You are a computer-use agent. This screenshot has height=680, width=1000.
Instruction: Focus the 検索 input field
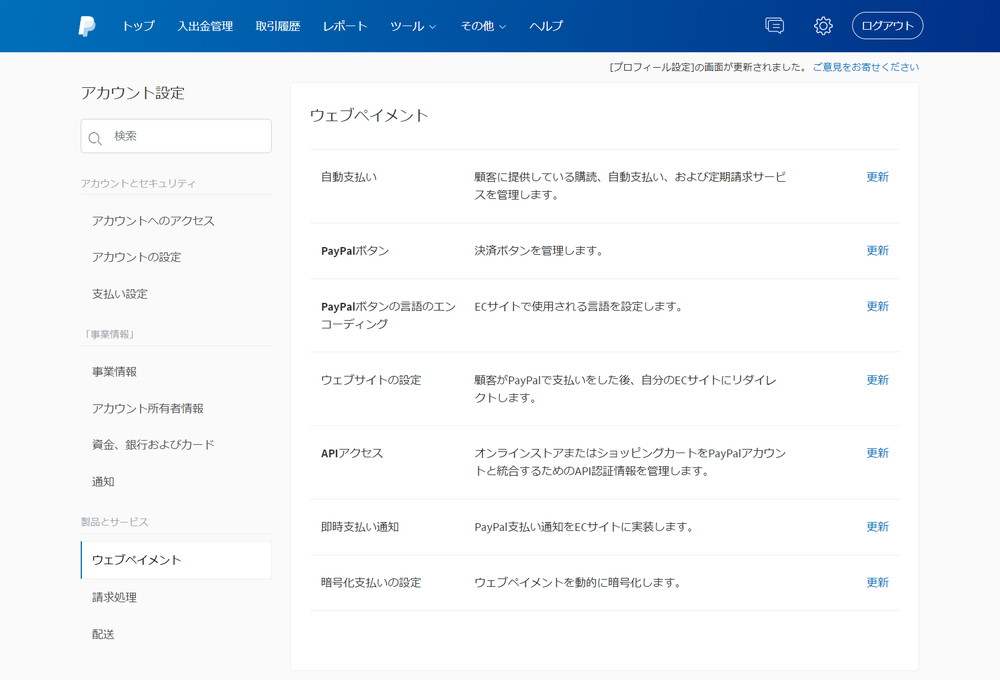coord(176,136)
